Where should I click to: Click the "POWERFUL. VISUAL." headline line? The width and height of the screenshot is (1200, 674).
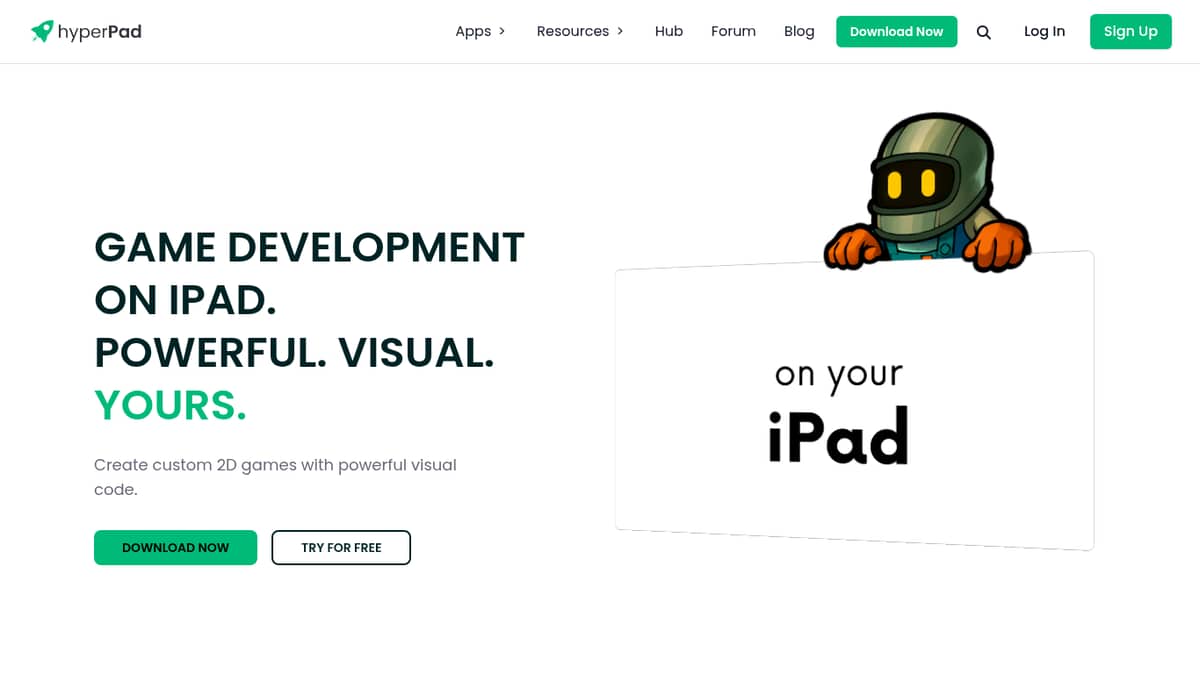coord(294,352)
